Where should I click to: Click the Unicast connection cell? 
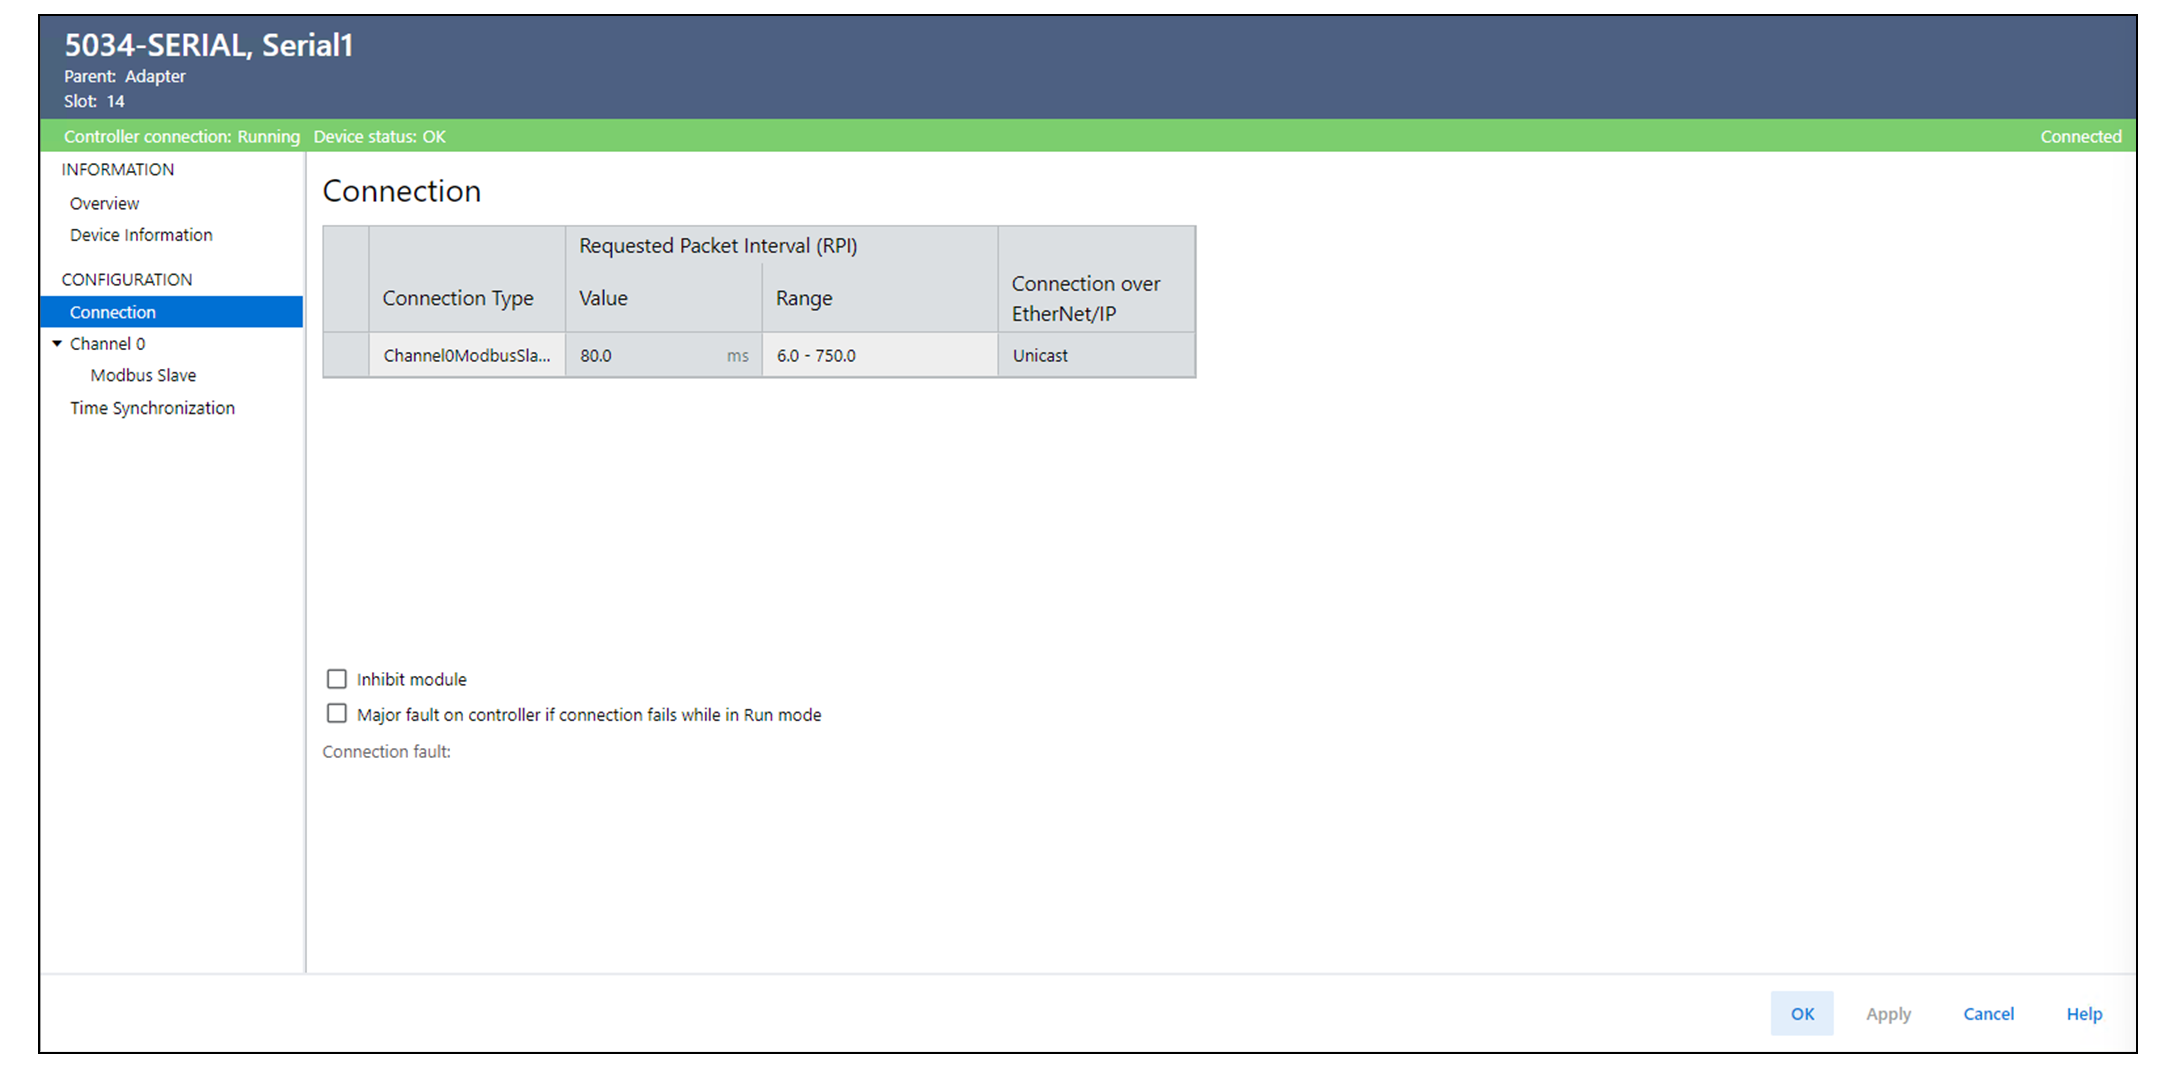[1095, 356]
